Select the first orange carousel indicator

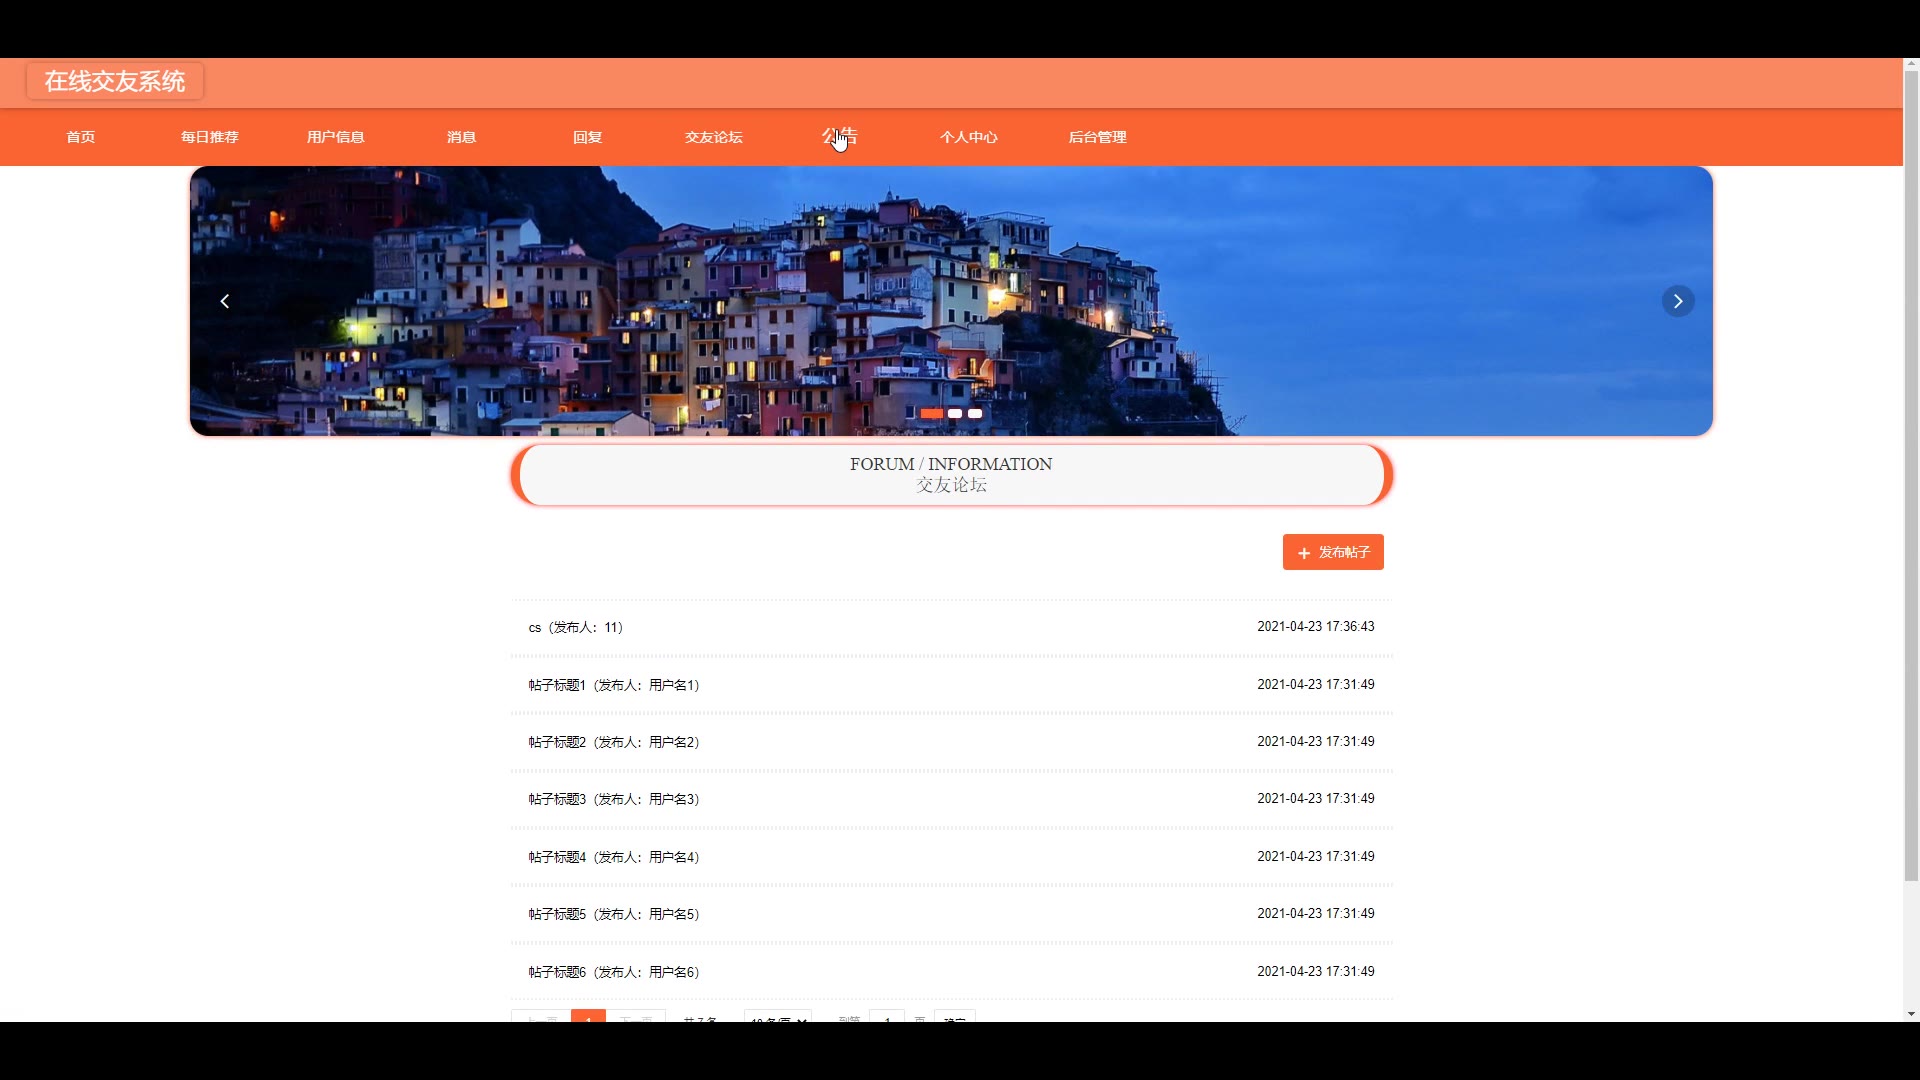932,413
